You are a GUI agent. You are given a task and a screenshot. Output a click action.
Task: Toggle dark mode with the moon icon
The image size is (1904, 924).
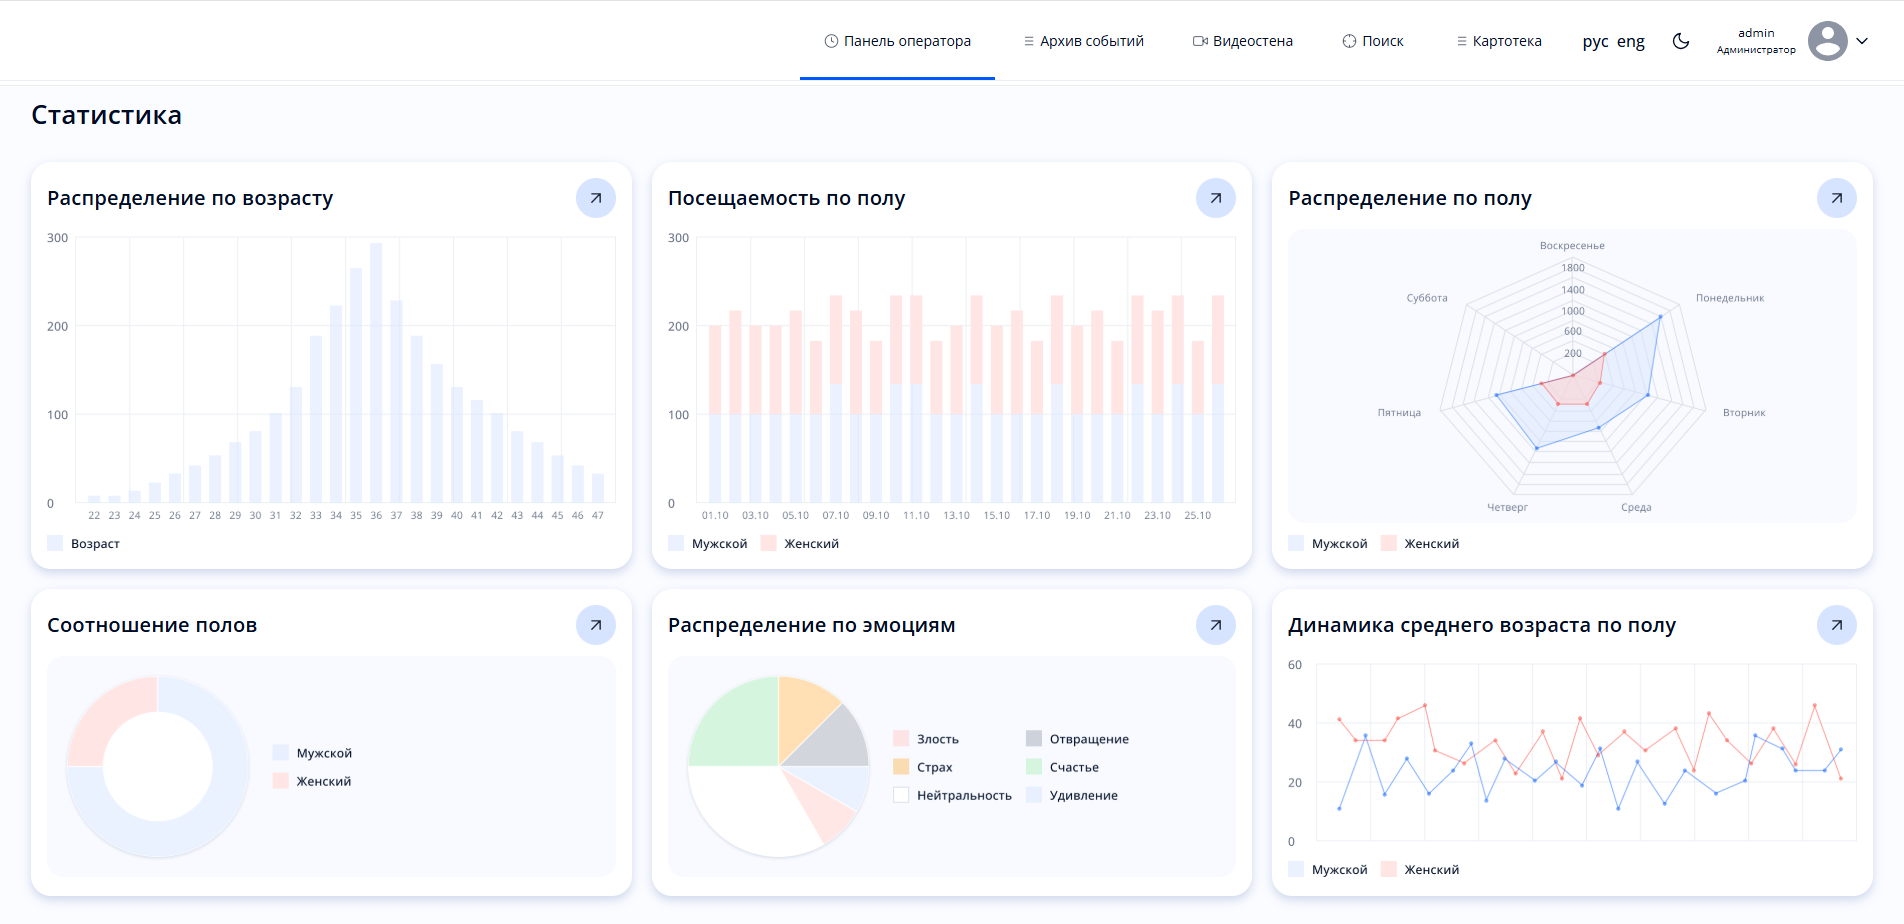pyautogui.click(x=1681, y=41)
